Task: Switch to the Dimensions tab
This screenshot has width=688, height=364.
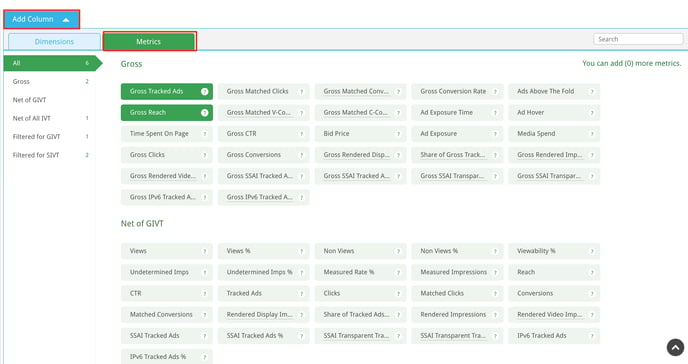Action: click(x=54, y=42)
